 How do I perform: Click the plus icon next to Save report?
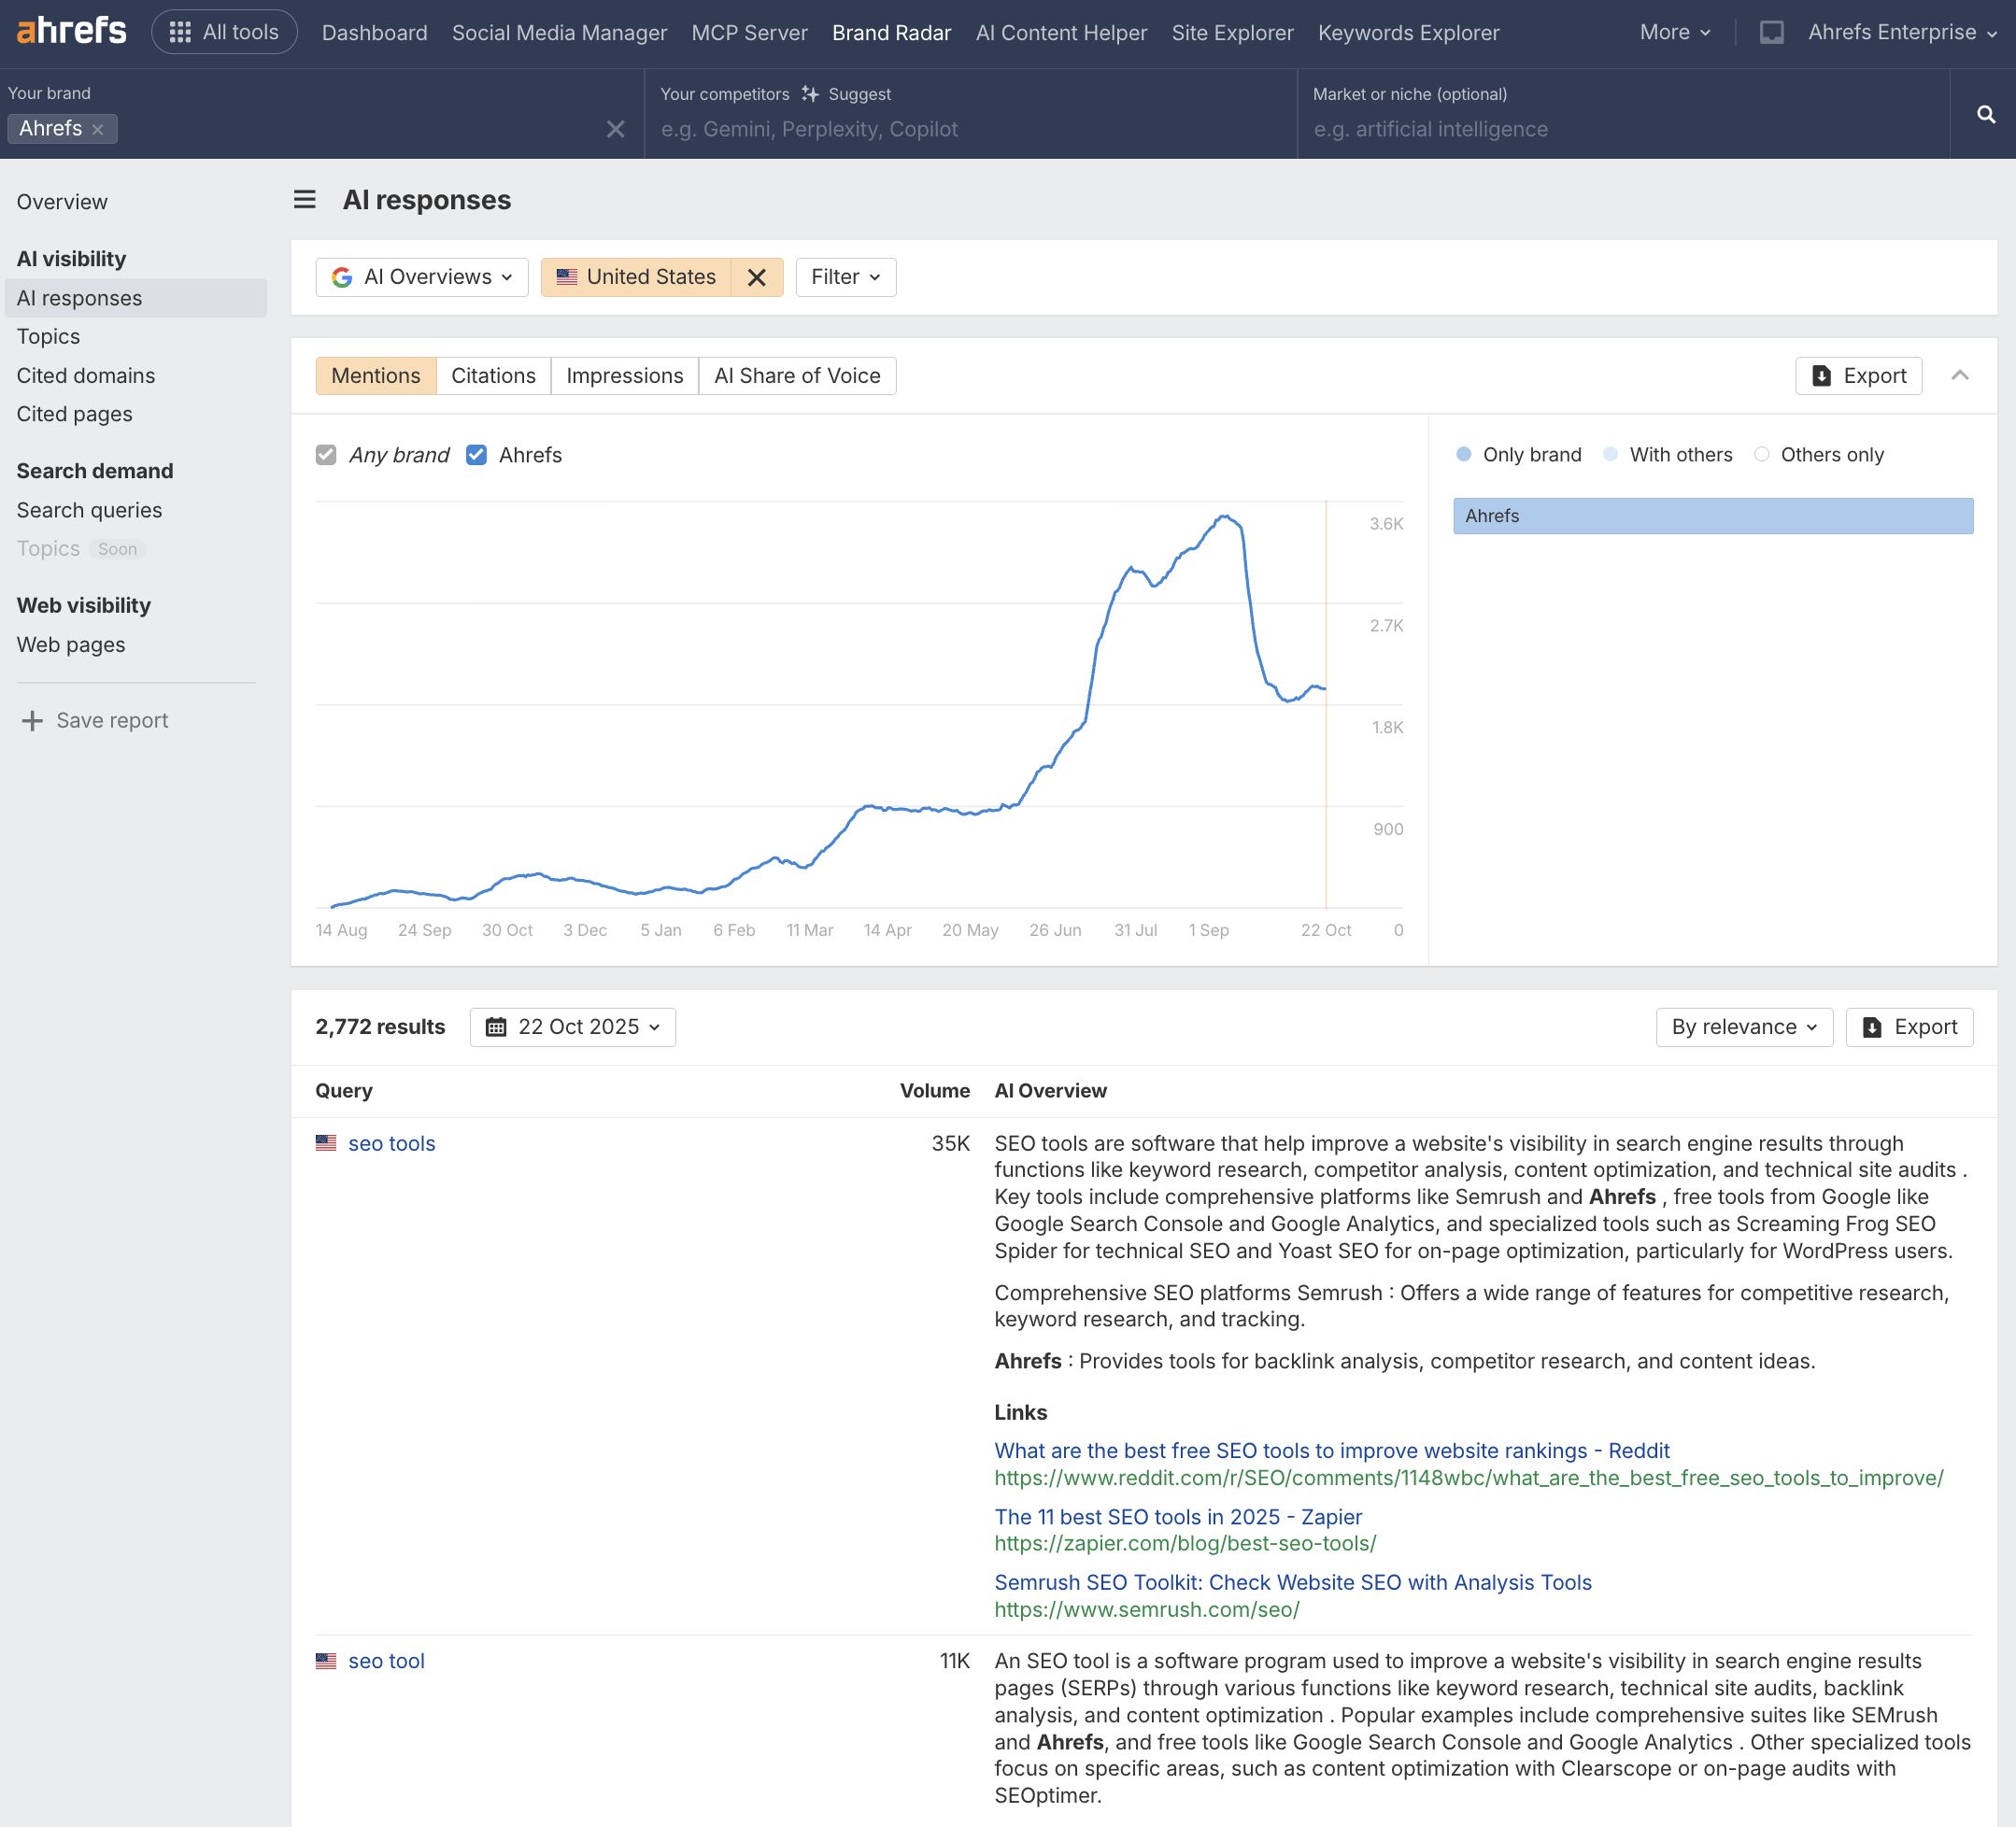[x=31, y=720]
